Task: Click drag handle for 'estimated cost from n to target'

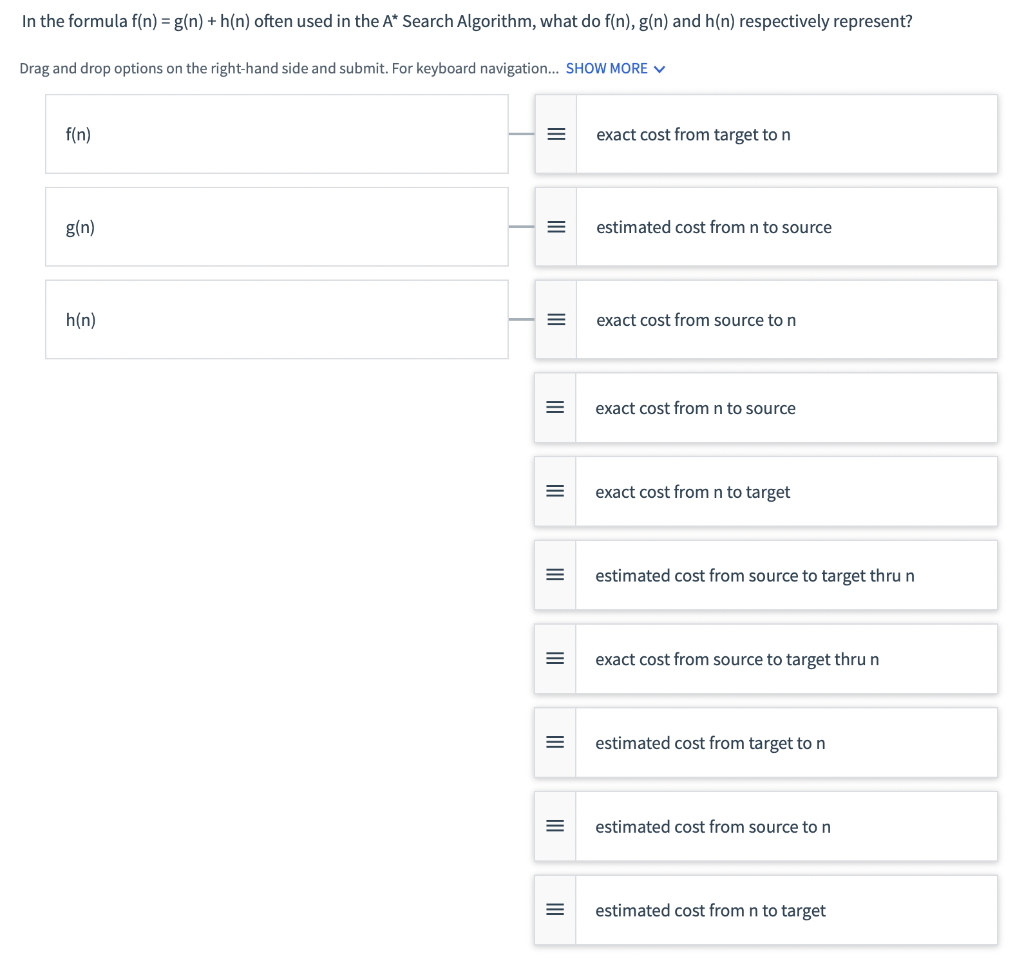Action: pyautogui.click(x=555, y=909)
